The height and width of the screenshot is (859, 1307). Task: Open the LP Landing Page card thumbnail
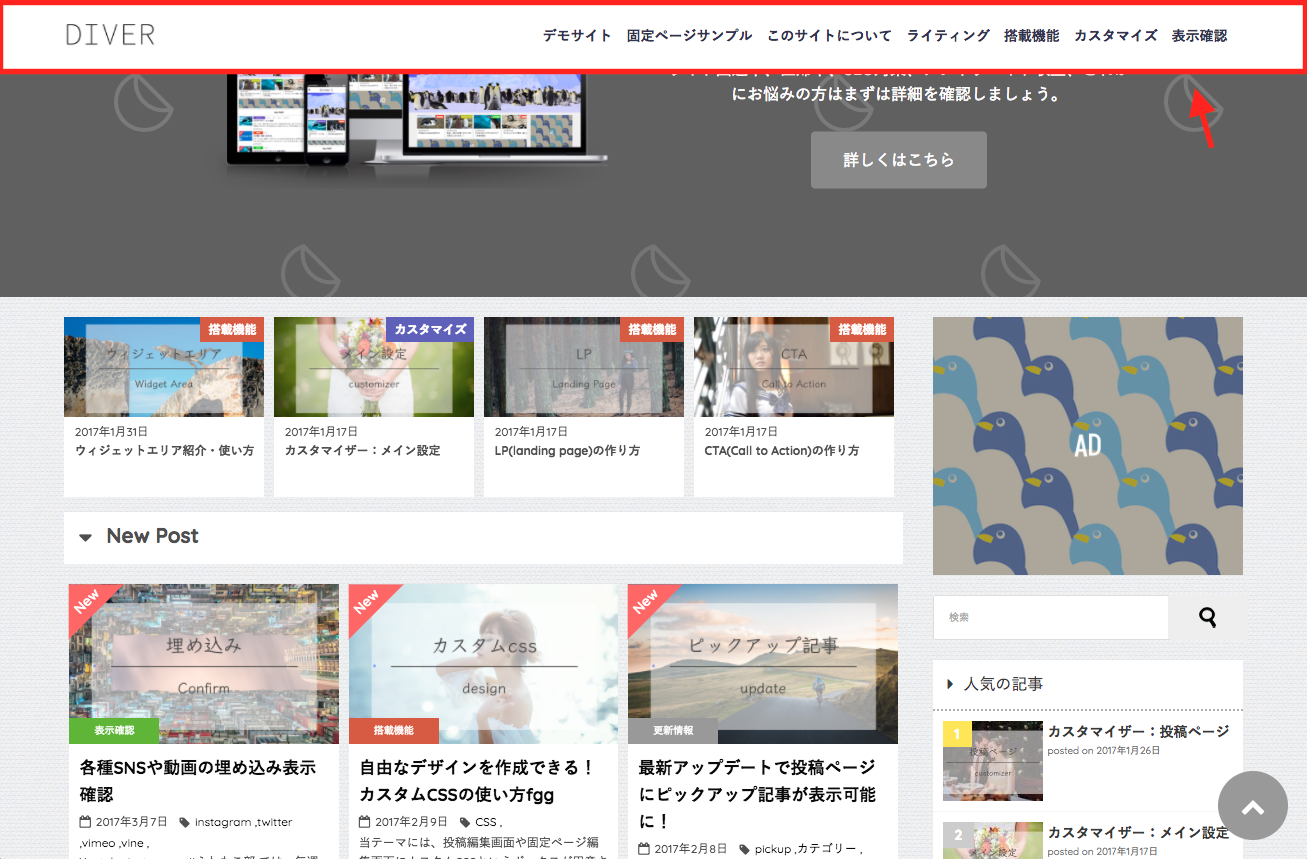pyautogui.click(x=584, y=367)
